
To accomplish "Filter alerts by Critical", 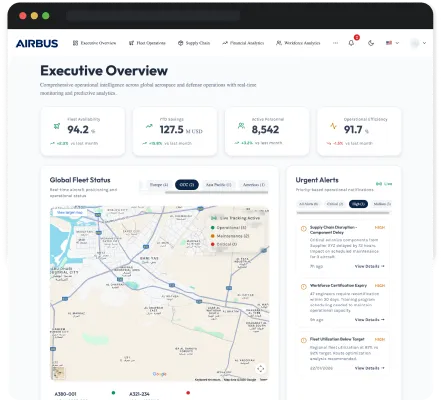I will [335, 204].
